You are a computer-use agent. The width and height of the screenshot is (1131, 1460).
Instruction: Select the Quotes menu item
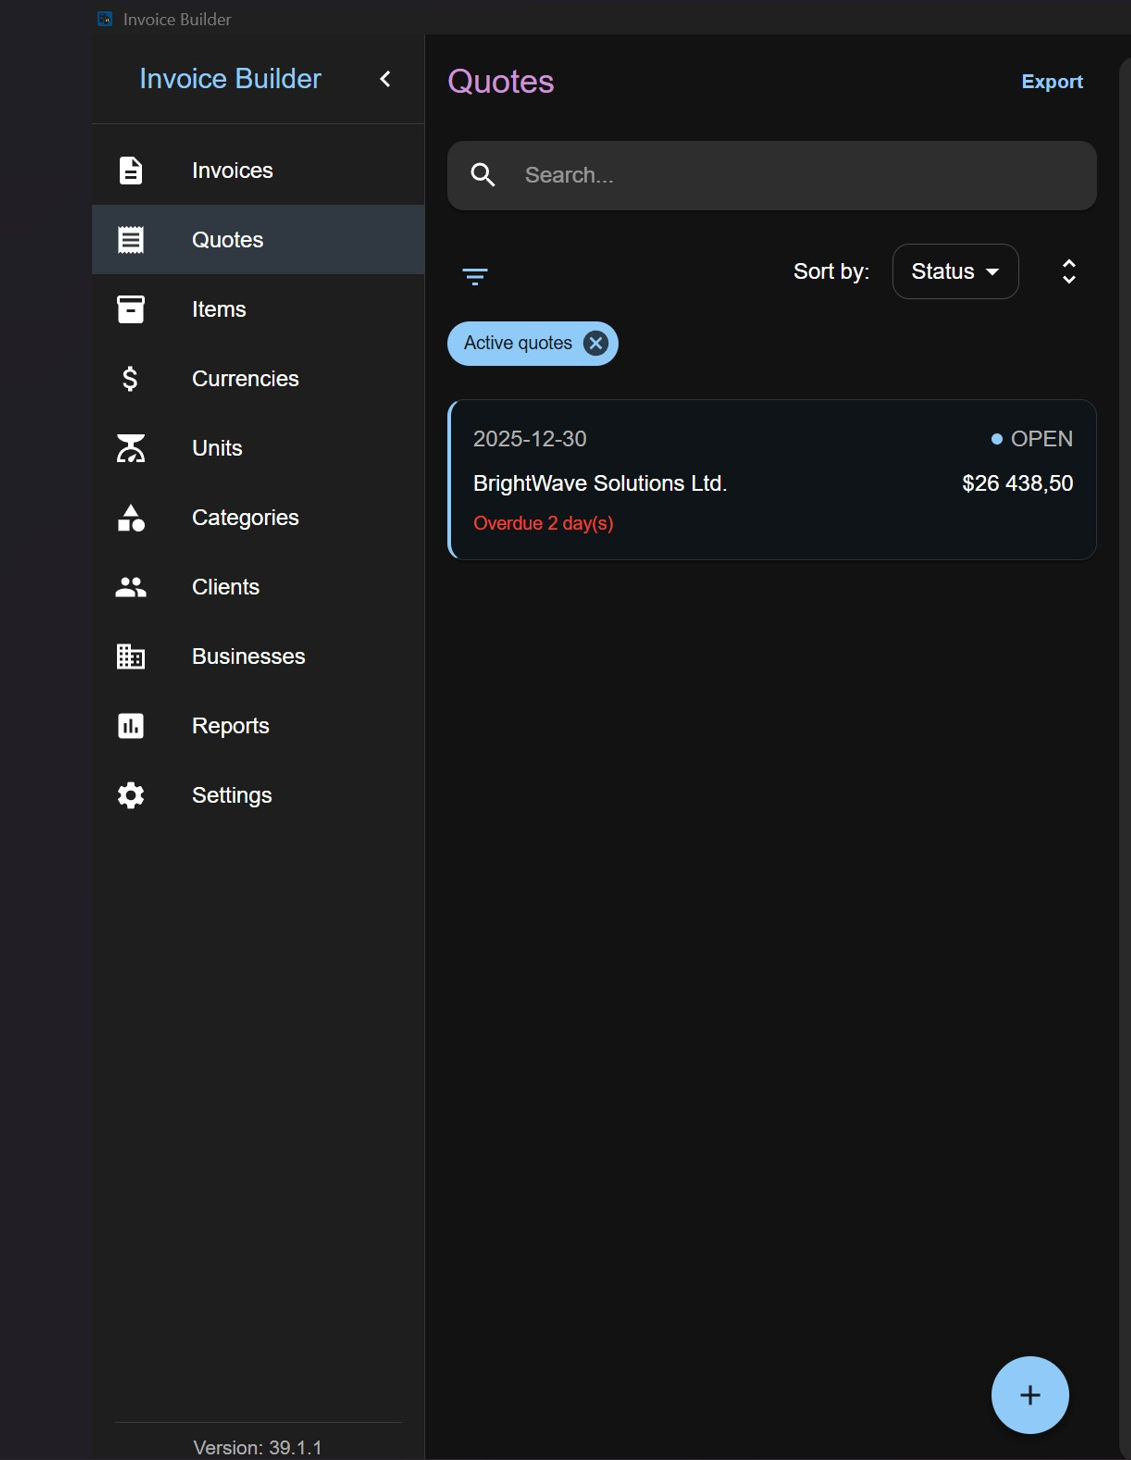[x=258, y=240]
